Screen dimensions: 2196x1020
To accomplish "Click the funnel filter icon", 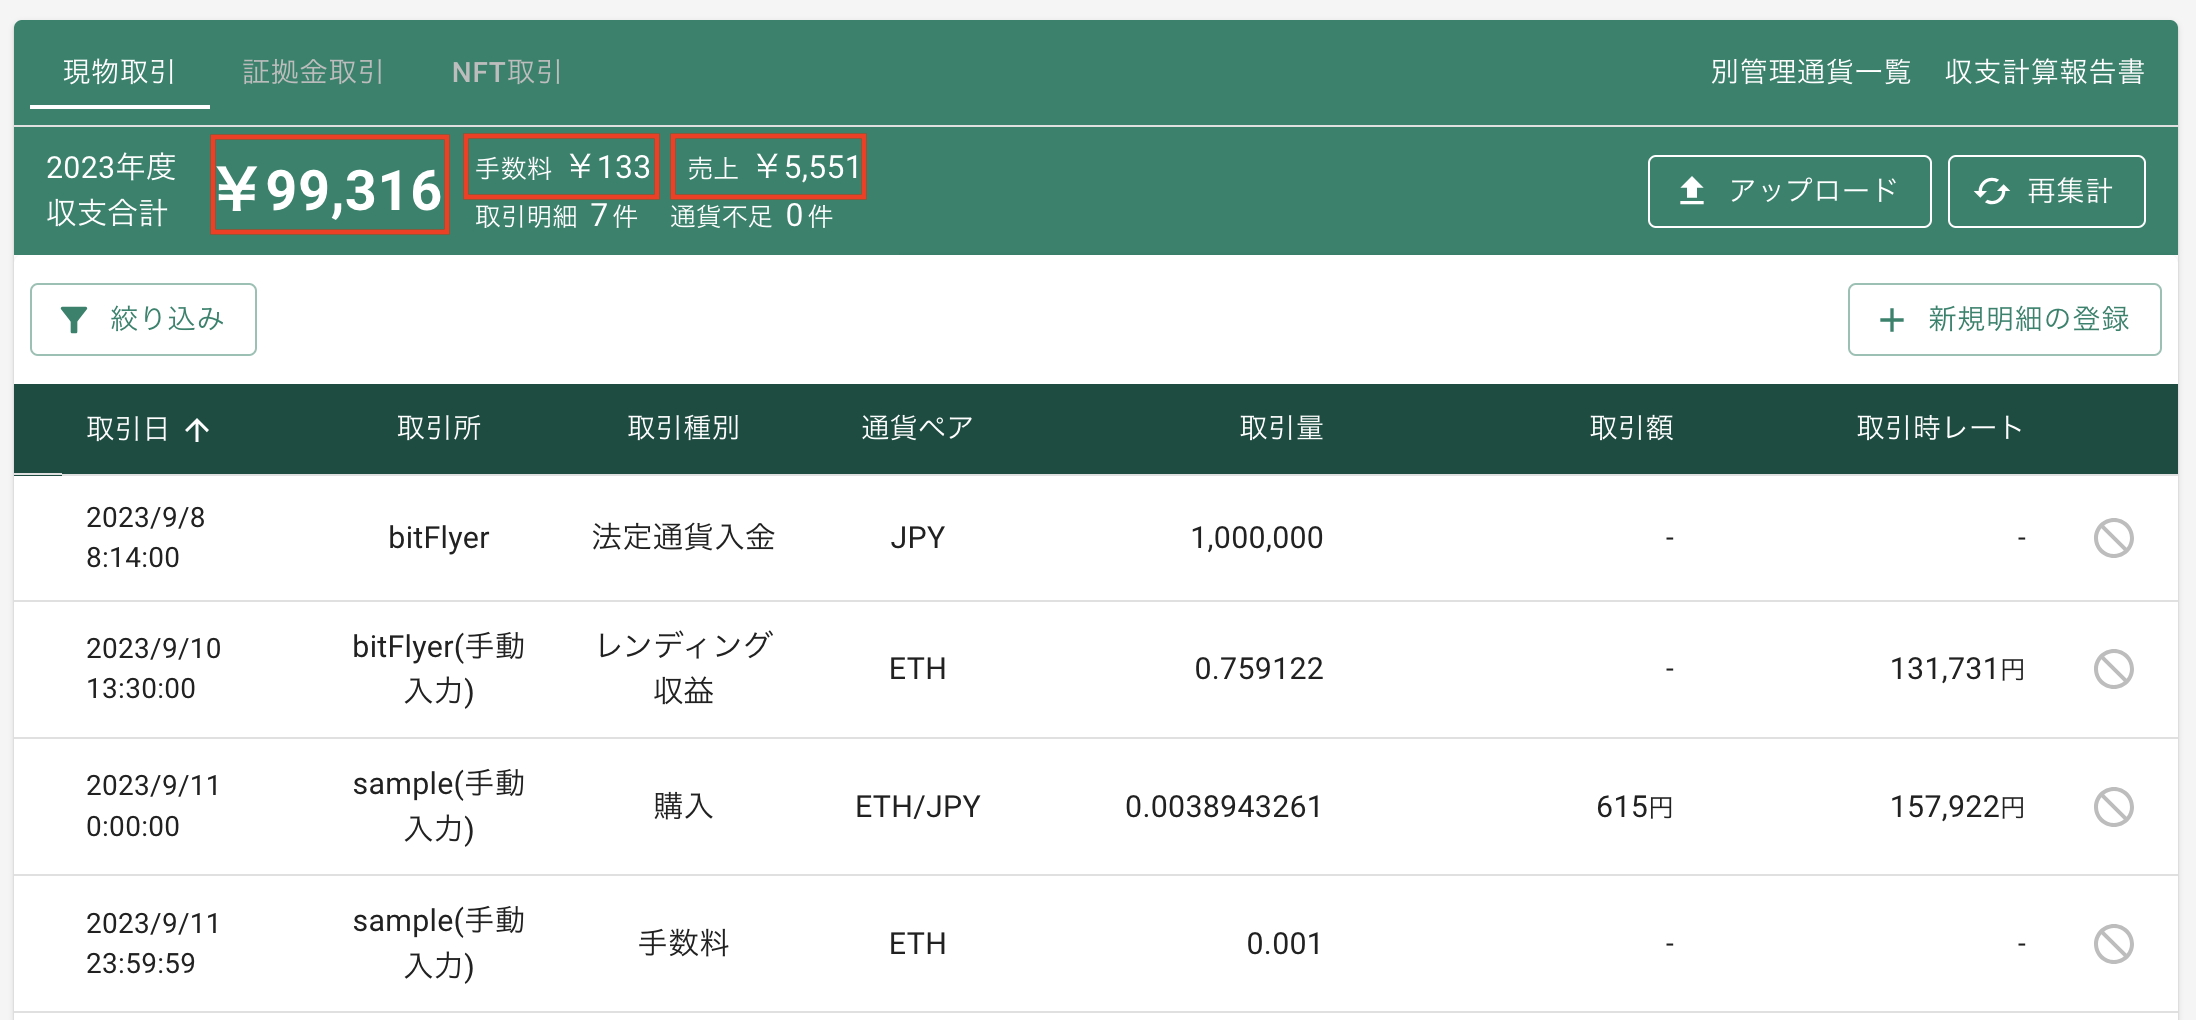I will point(74,320).
